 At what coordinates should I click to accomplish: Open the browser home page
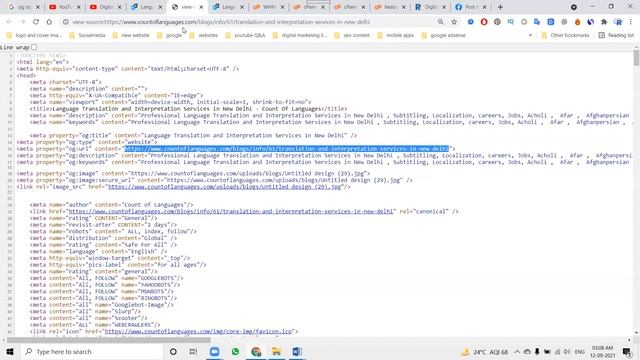(x=49, y=22)
